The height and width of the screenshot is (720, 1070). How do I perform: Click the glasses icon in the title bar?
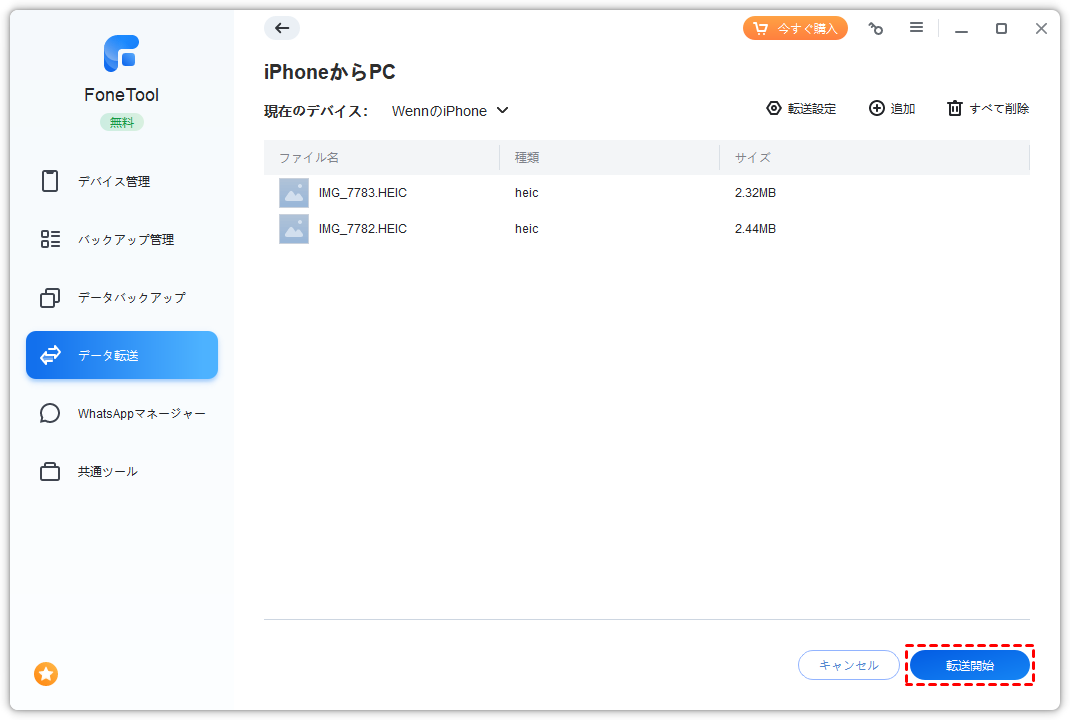click(x=876, y=28)
